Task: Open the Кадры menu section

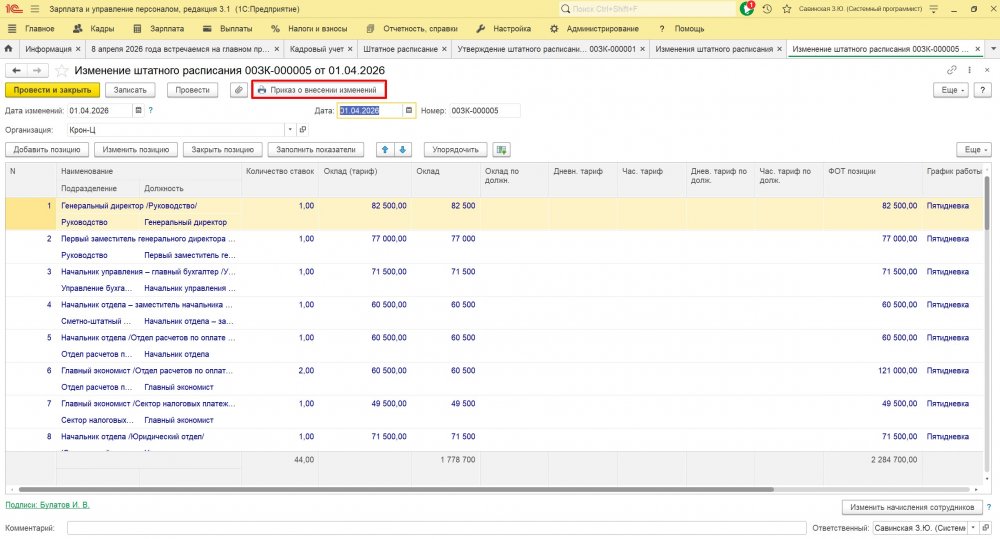Action: coord(94,29)
